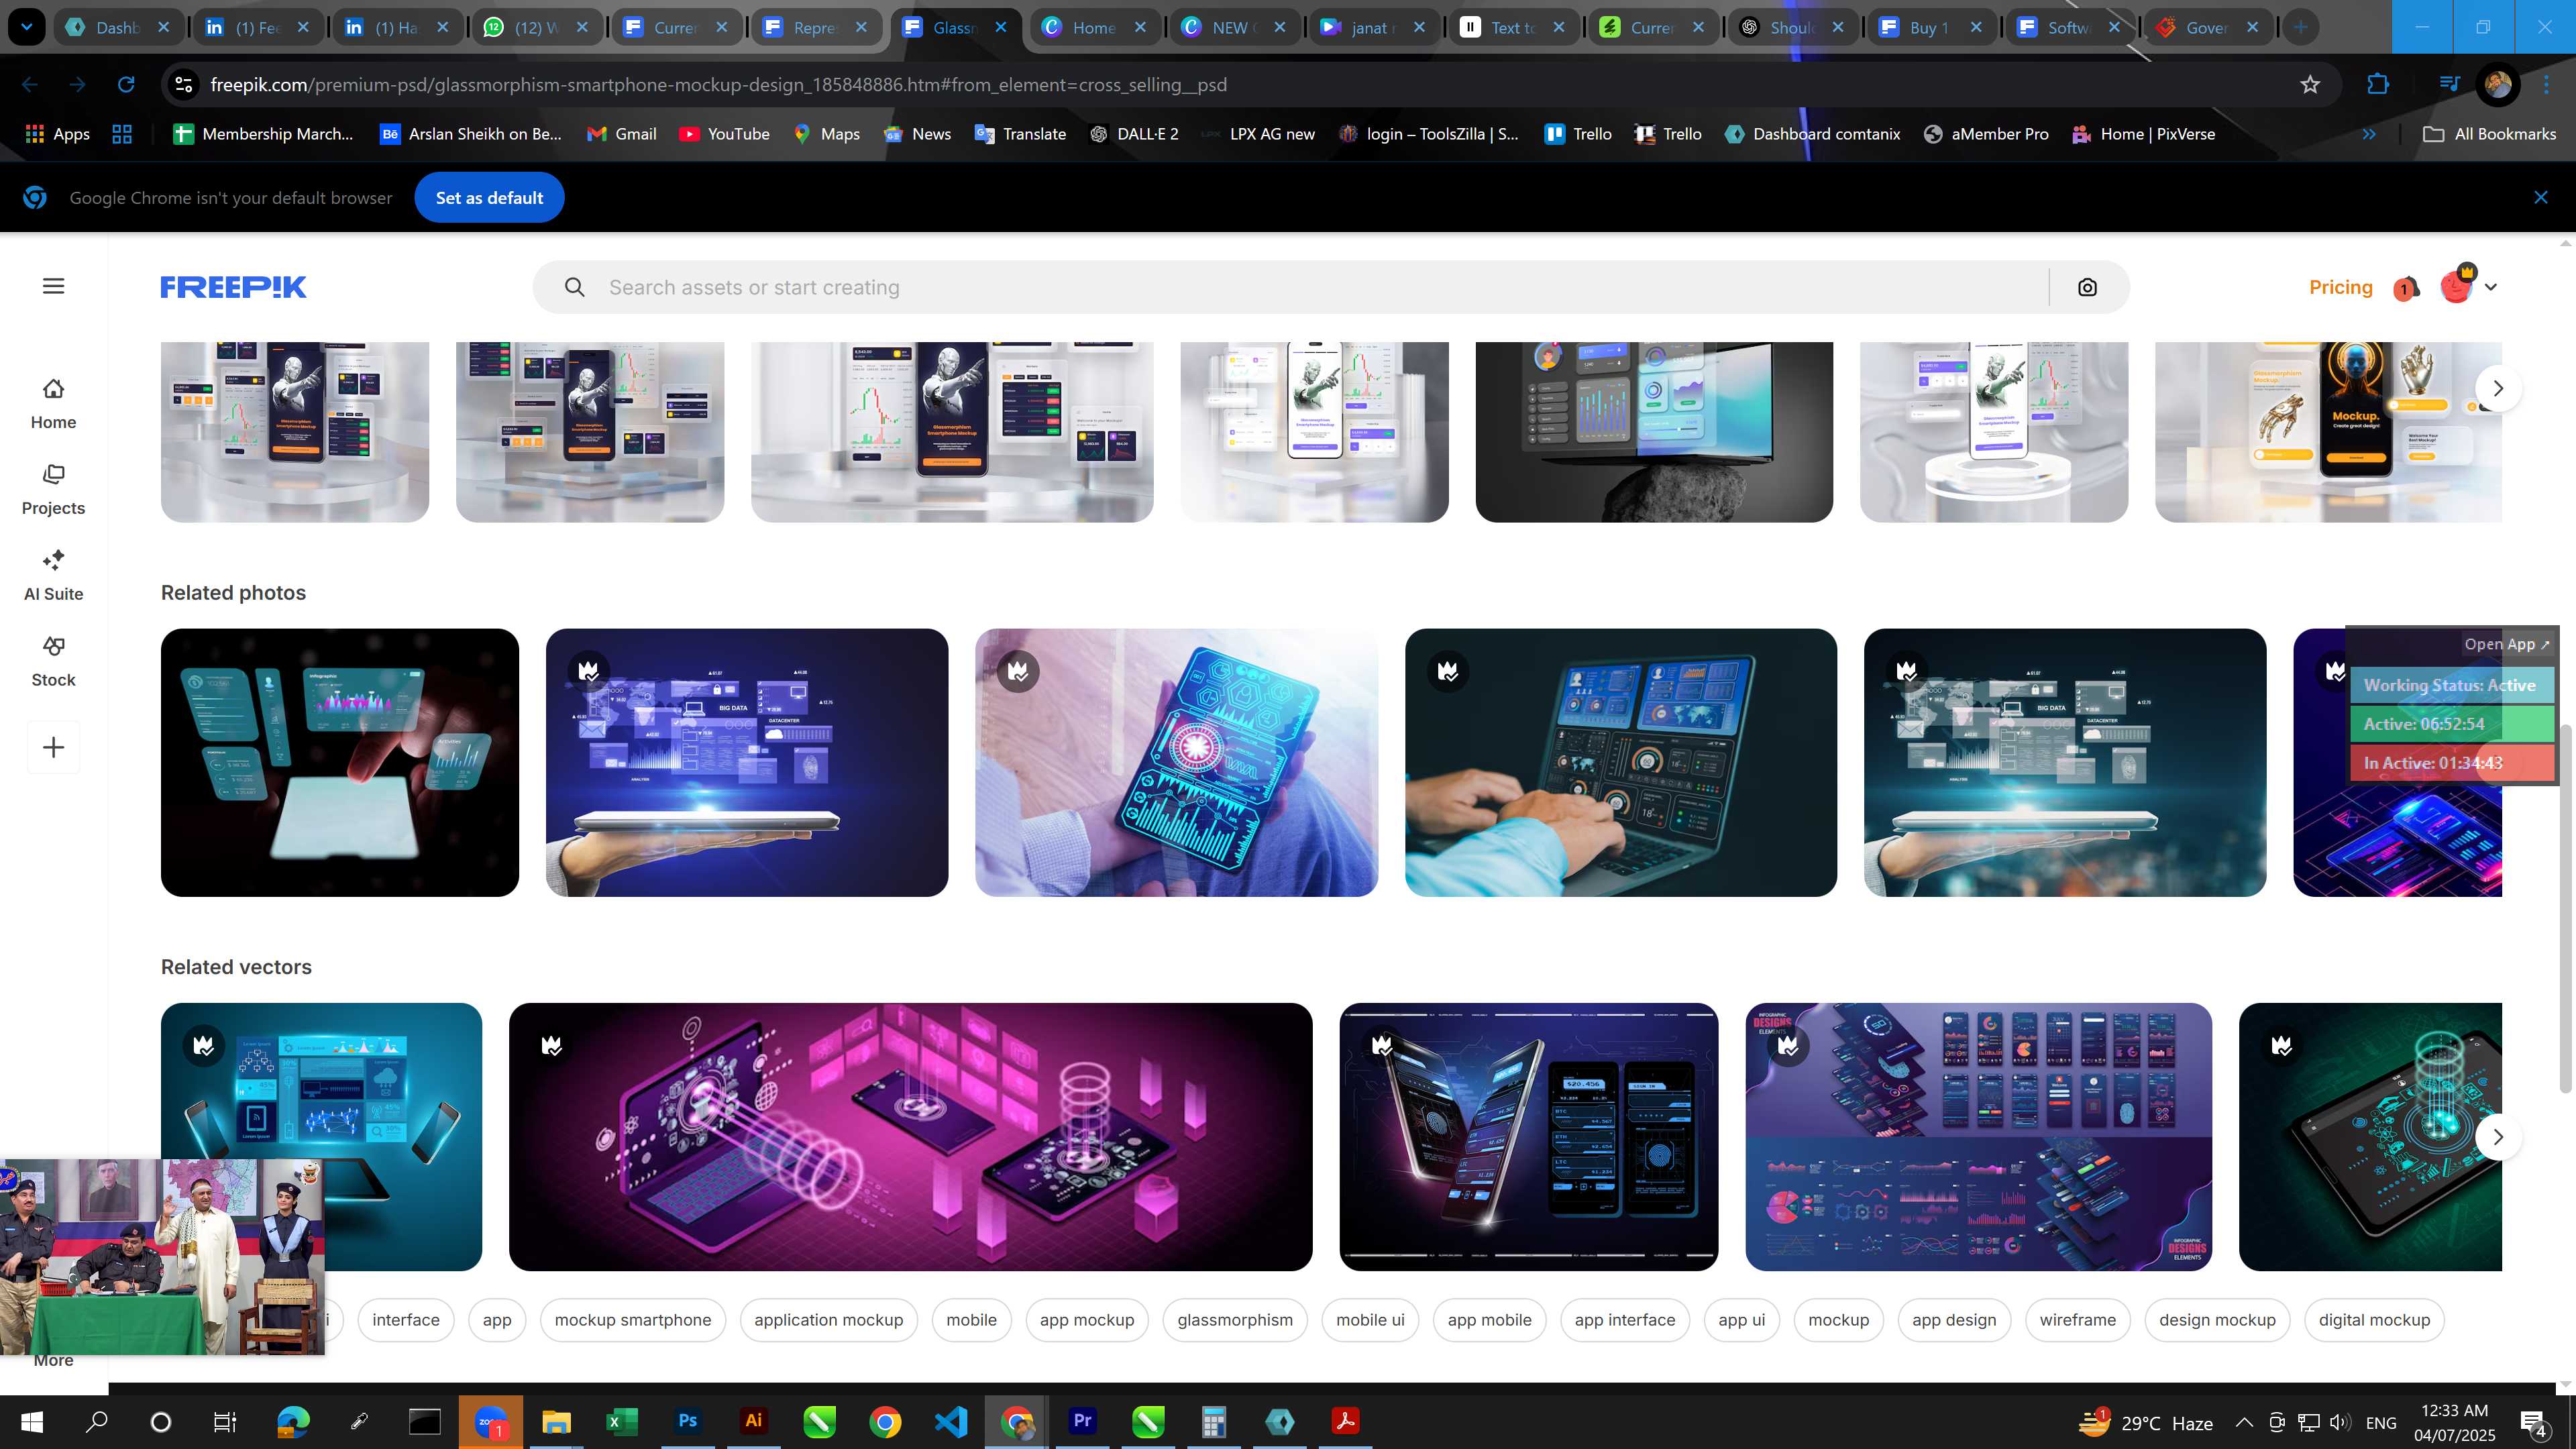
Task: Open Chrome extensions puzzle icon
Action: pyautogui.click(x=2378, y=85)
